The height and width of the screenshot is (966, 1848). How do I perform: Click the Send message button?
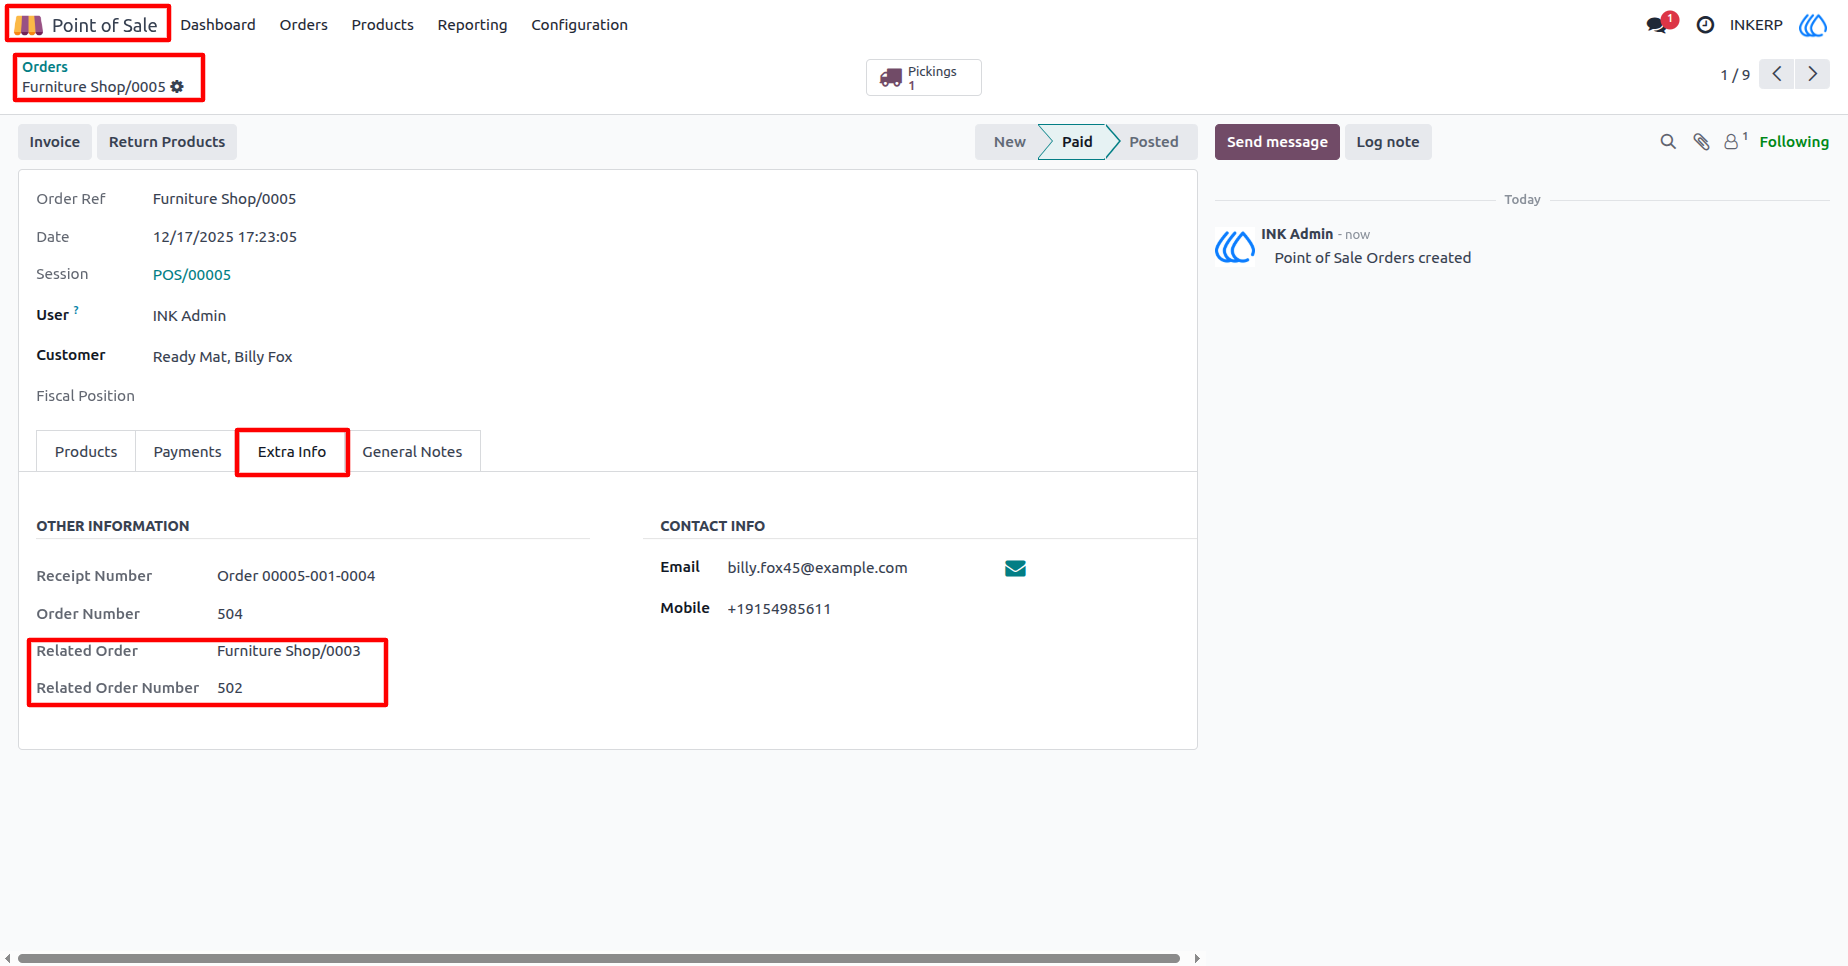[1277, 142]
